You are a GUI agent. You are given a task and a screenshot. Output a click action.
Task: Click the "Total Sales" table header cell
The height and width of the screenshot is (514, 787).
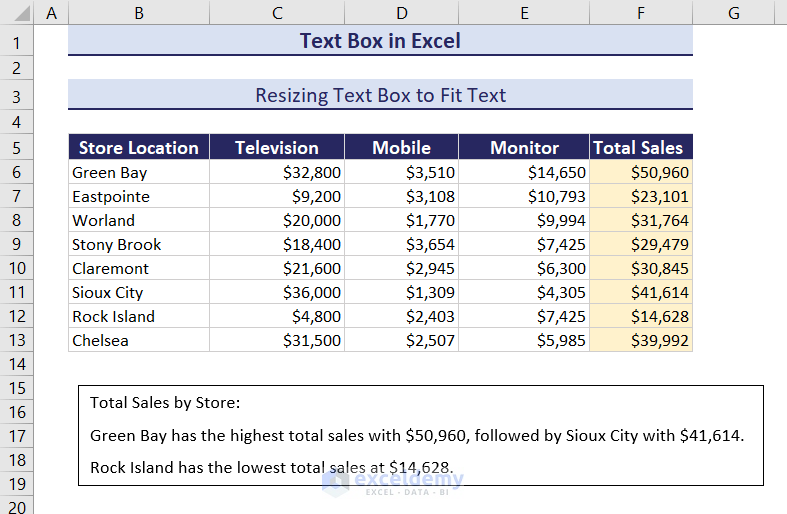coord(640,148)
